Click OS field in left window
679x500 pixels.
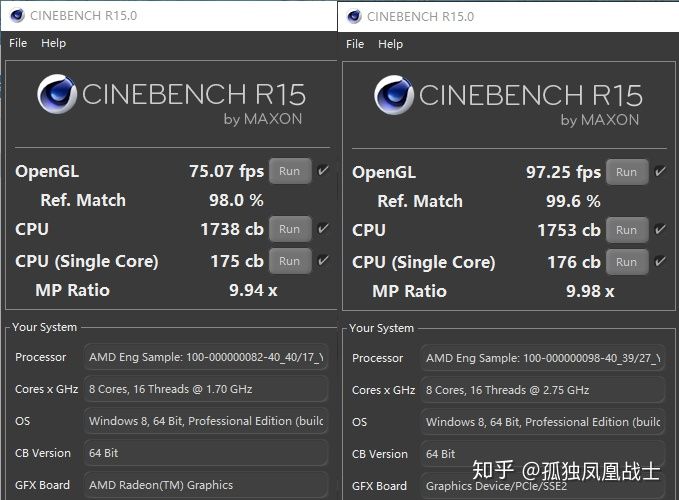pos(206,421)
